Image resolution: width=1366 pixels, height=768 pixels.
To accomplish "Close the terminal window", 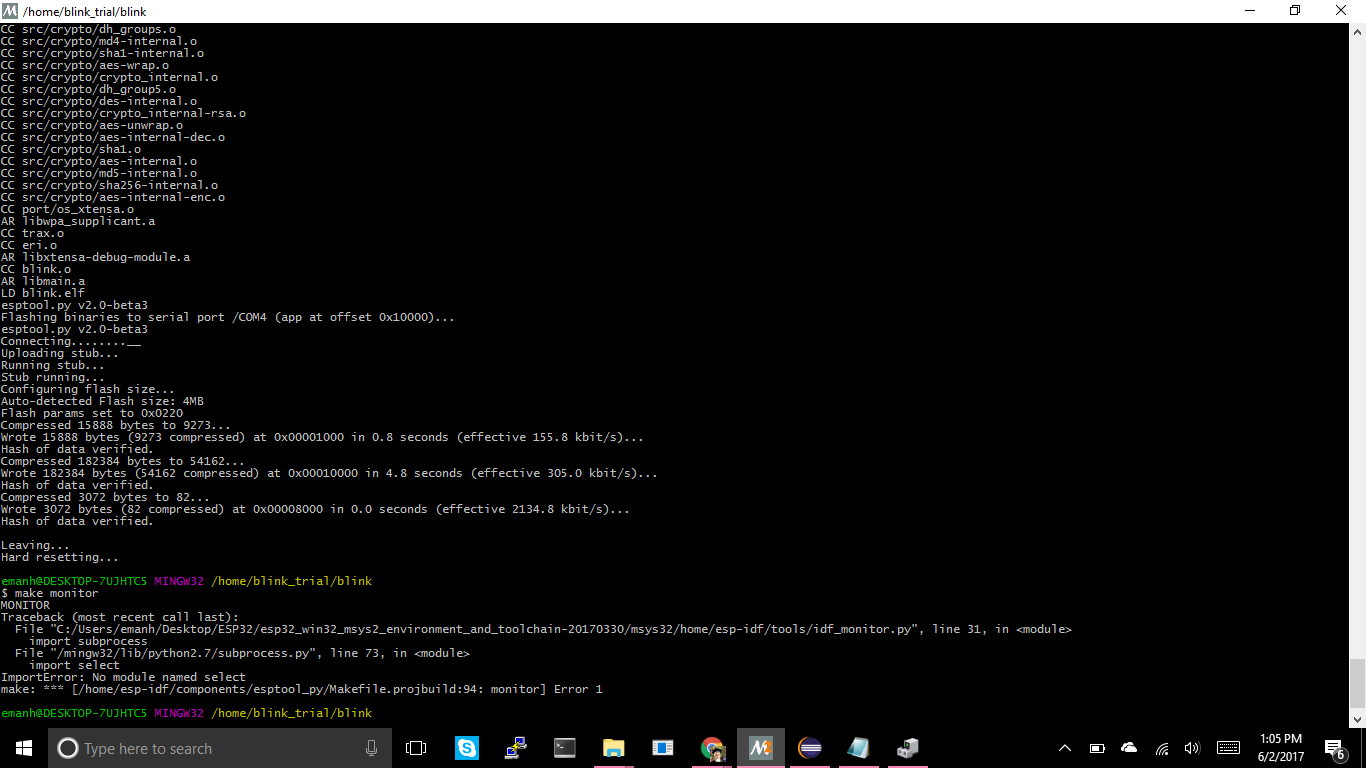I will click(x=1342, y=11).
